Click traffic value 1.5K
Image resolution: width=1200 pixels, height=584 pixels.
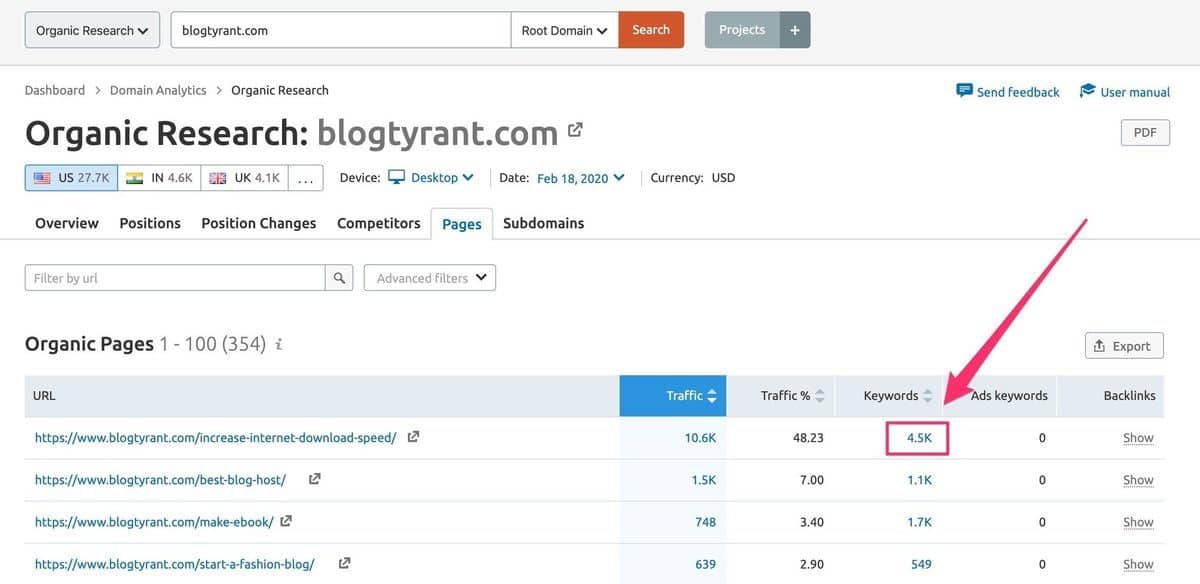(x=704, y=480)
